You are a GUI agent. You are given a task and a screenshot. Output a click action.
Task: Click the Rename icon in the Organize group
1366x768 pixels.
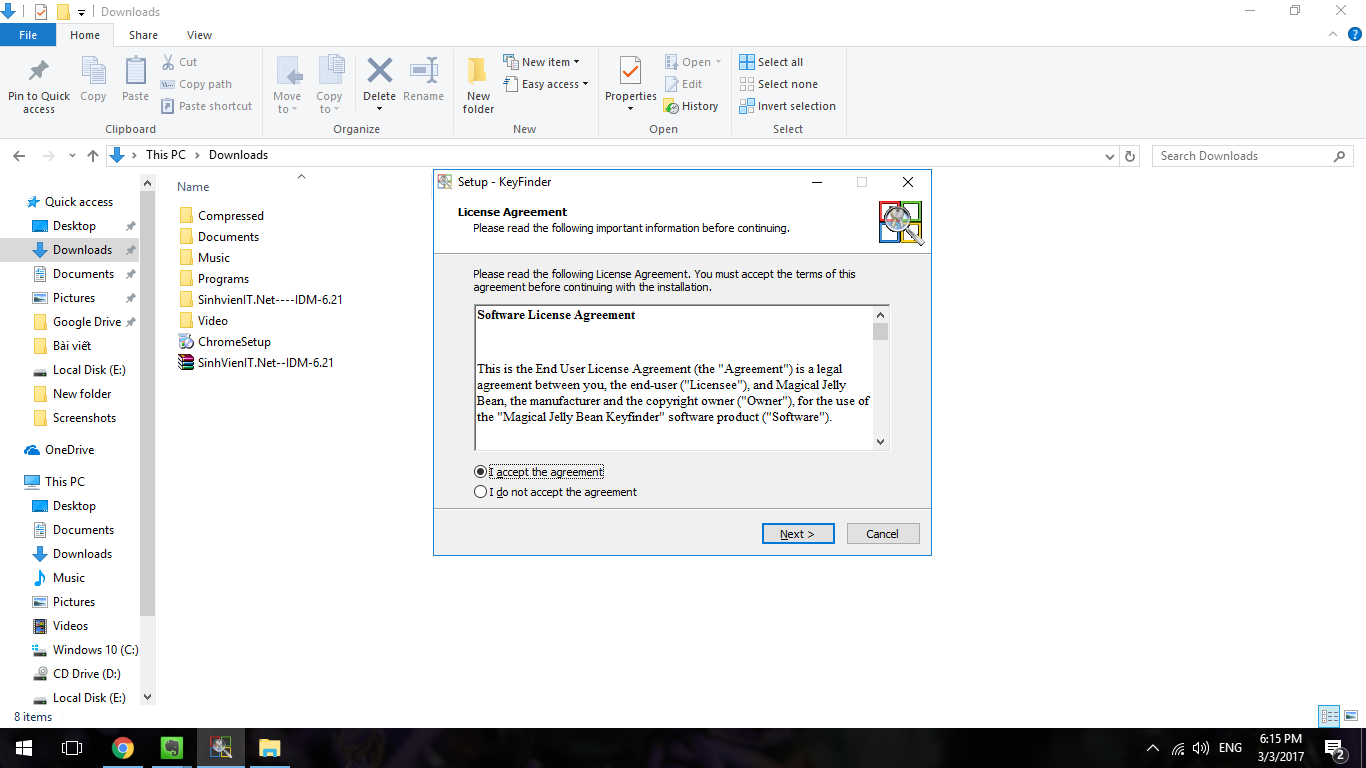click(x=424, y=80)
